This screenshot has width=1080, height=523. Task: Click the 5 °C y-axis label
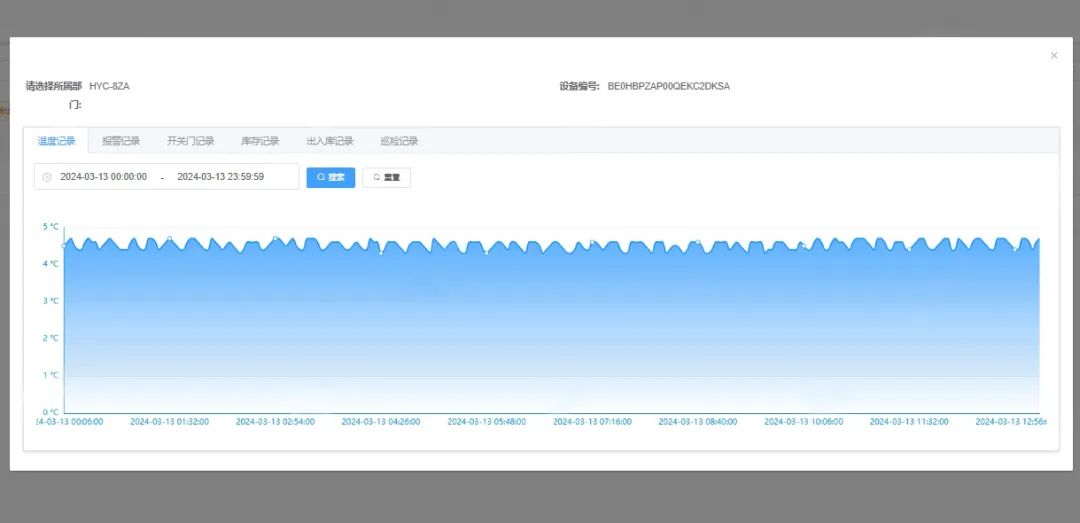click(52, 226)
